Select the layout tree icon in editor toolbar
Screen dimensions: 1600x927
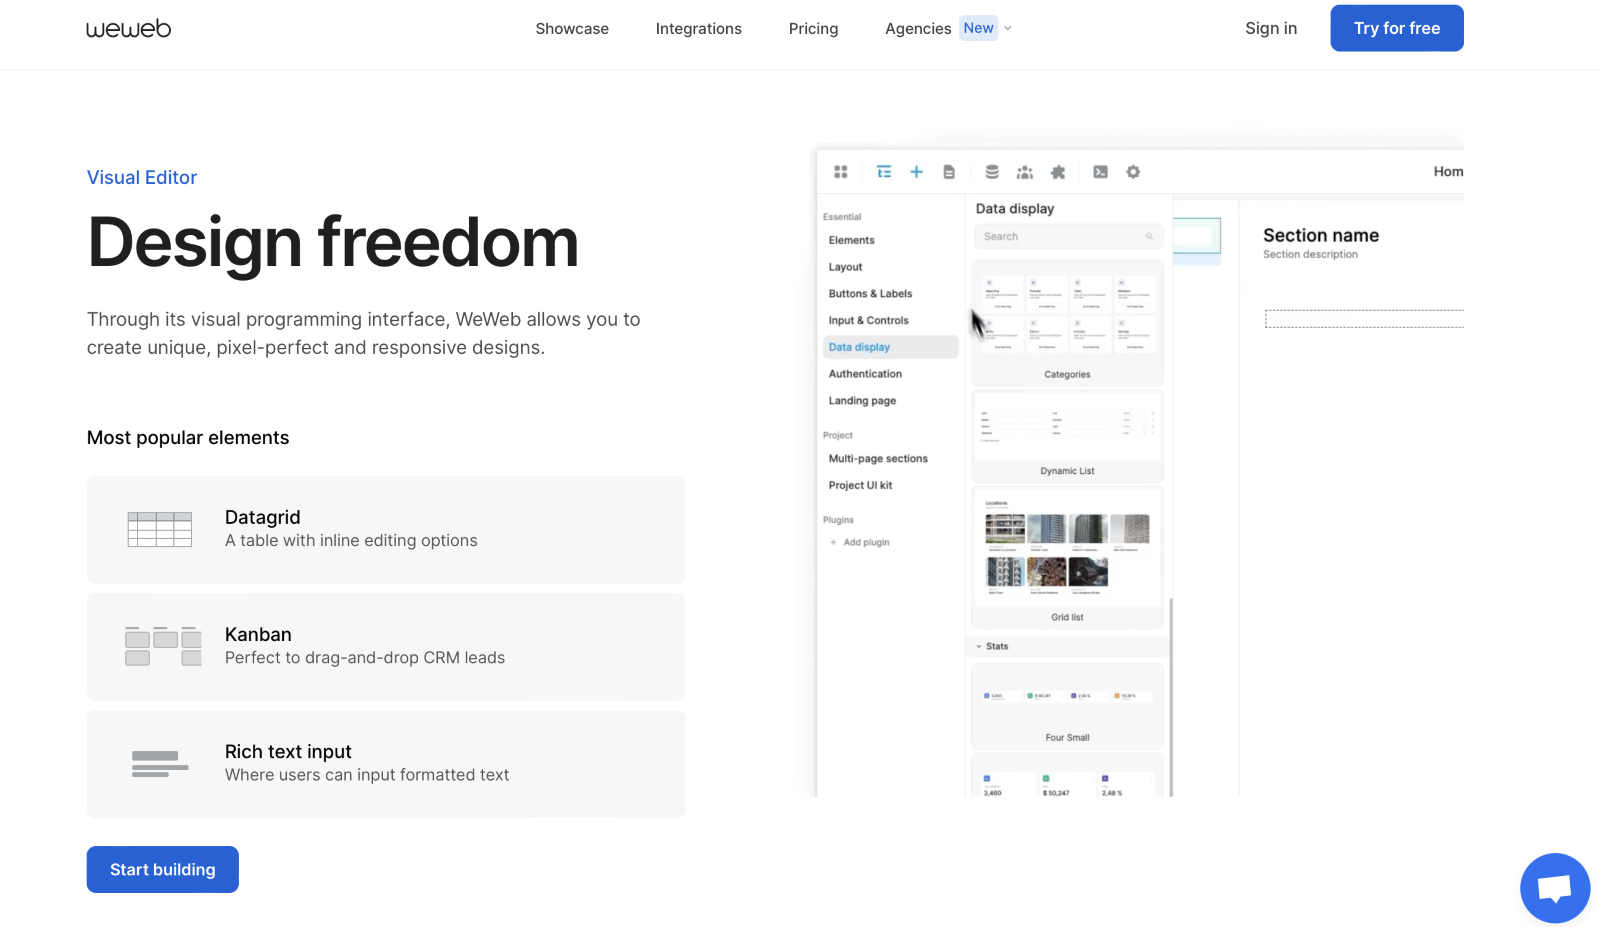point(884,172)
